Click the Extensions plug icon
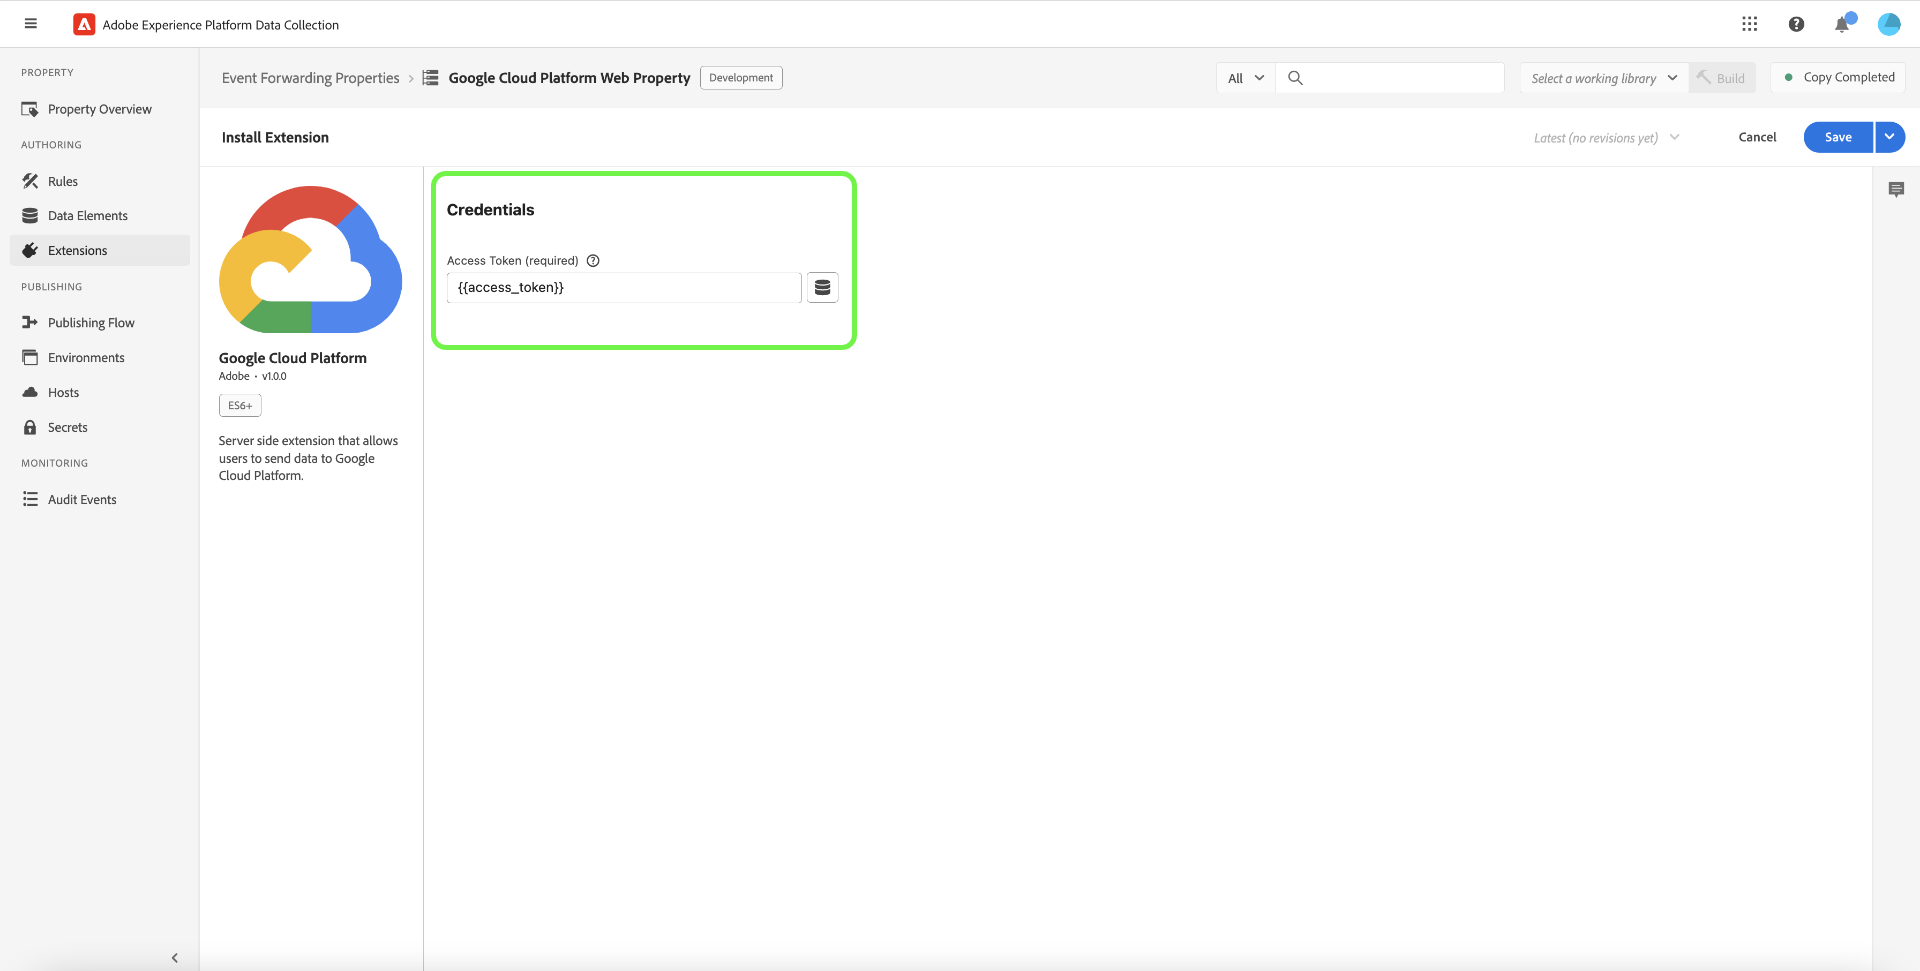1920x971 pixels. click(x=30, y=250)
